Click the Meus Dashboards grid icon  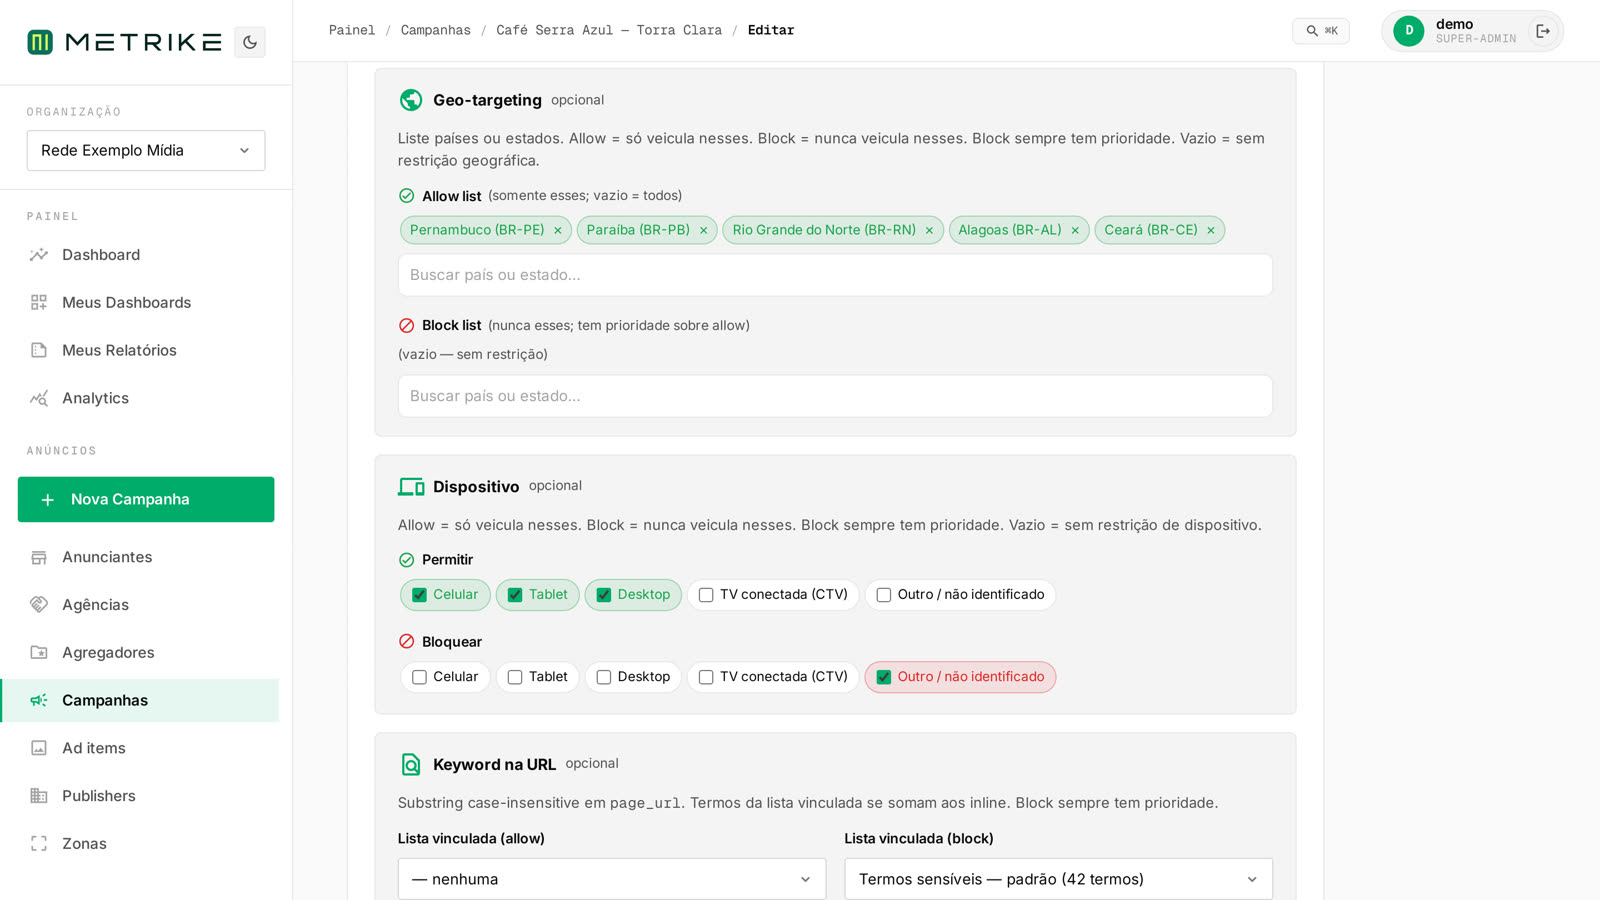(x=39, y=302)
